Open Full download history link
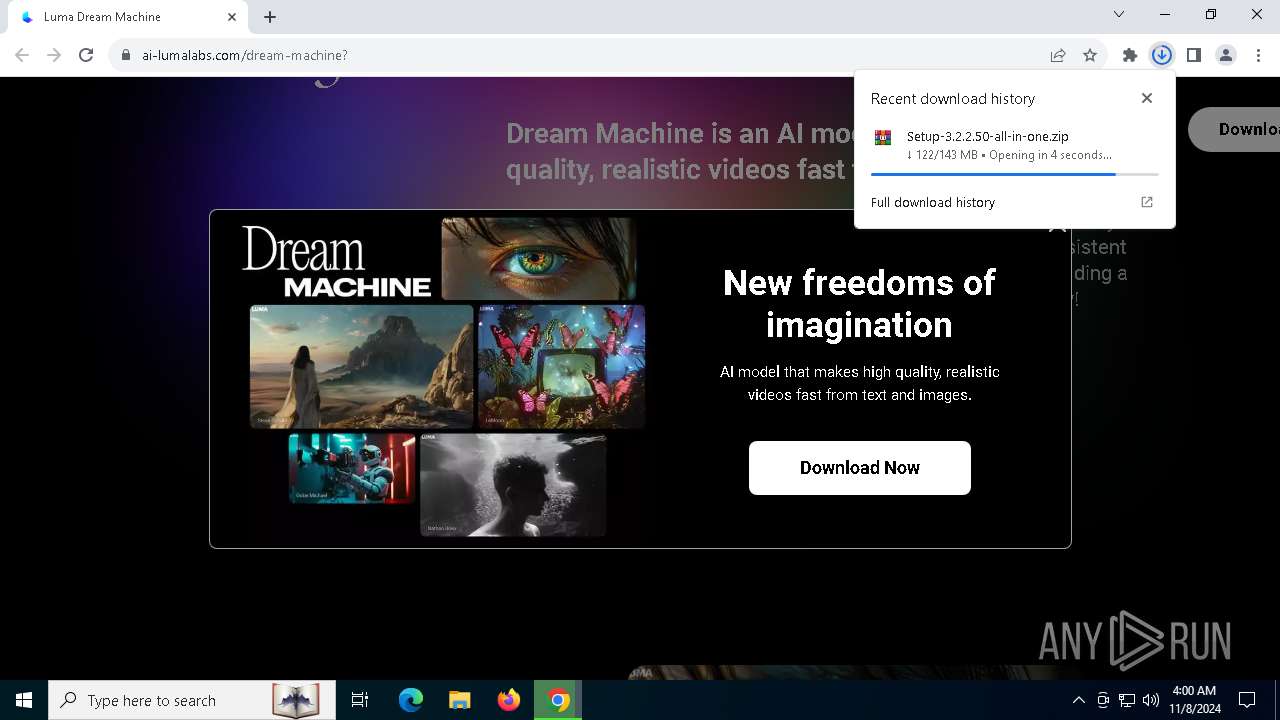Viewport: 1280px width, 720px height. (933, 202)
